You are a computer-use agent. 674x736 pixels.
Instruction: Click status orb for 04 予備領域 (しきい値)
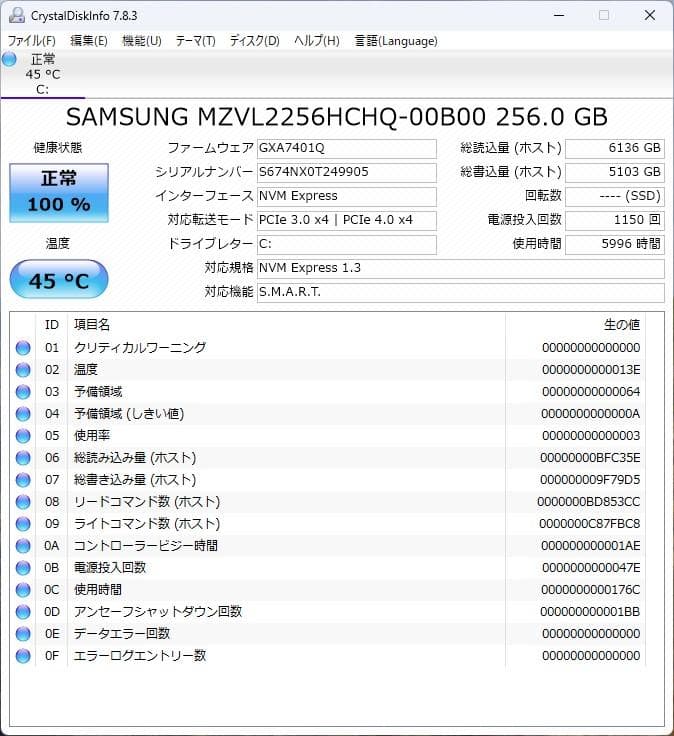pos(23,414)
